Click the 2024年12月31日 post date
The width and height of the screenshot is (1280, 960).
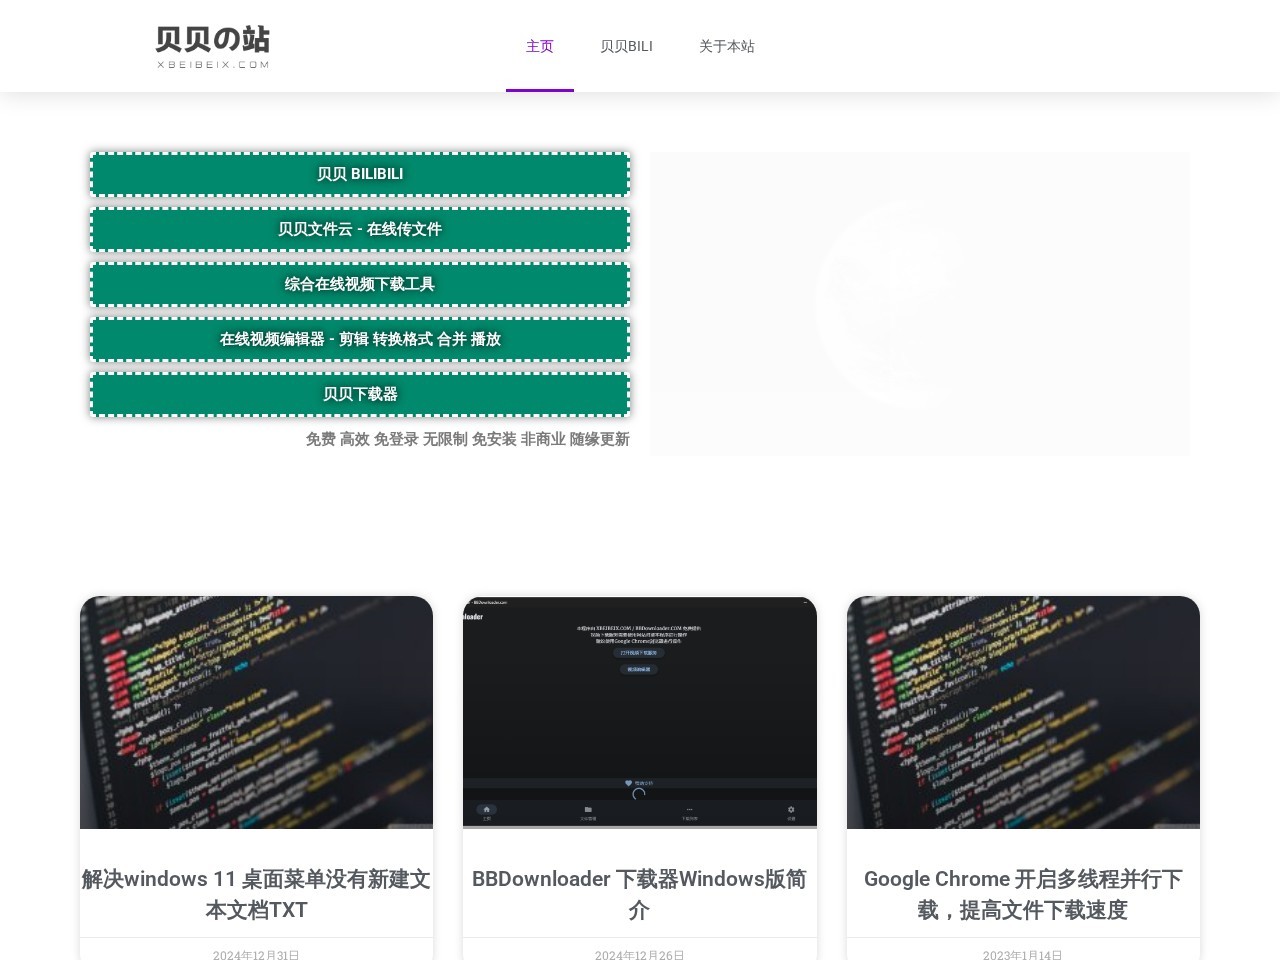256,954
